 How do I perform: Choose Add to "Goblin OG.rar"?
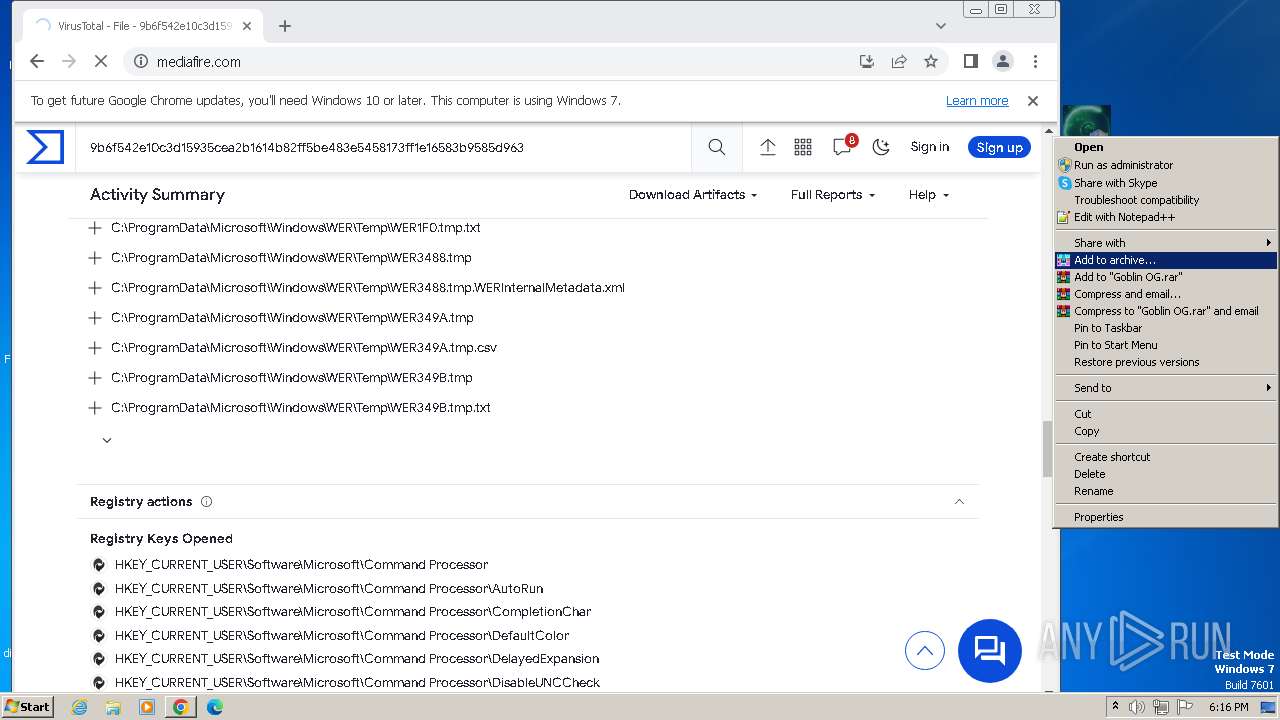1166,277
